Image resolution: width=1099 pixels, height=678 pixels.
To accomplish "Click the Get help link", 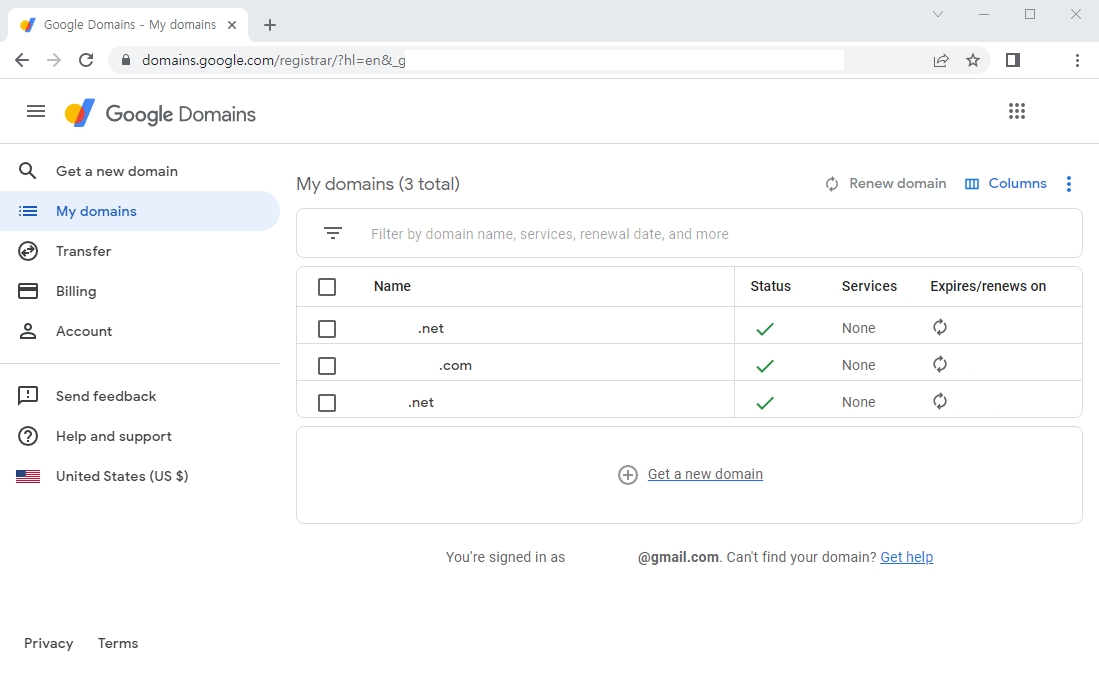I will point(906,557).
